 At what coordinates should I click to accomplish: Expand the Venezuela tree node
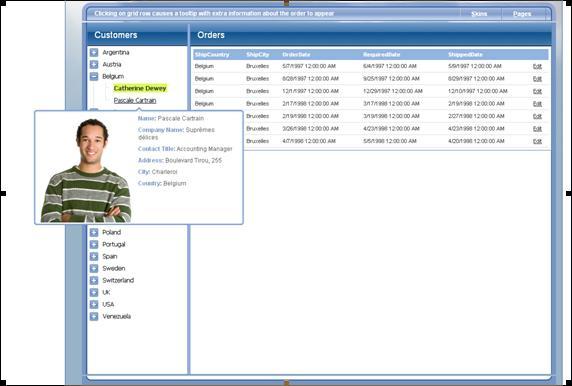(x=94, y=317)
